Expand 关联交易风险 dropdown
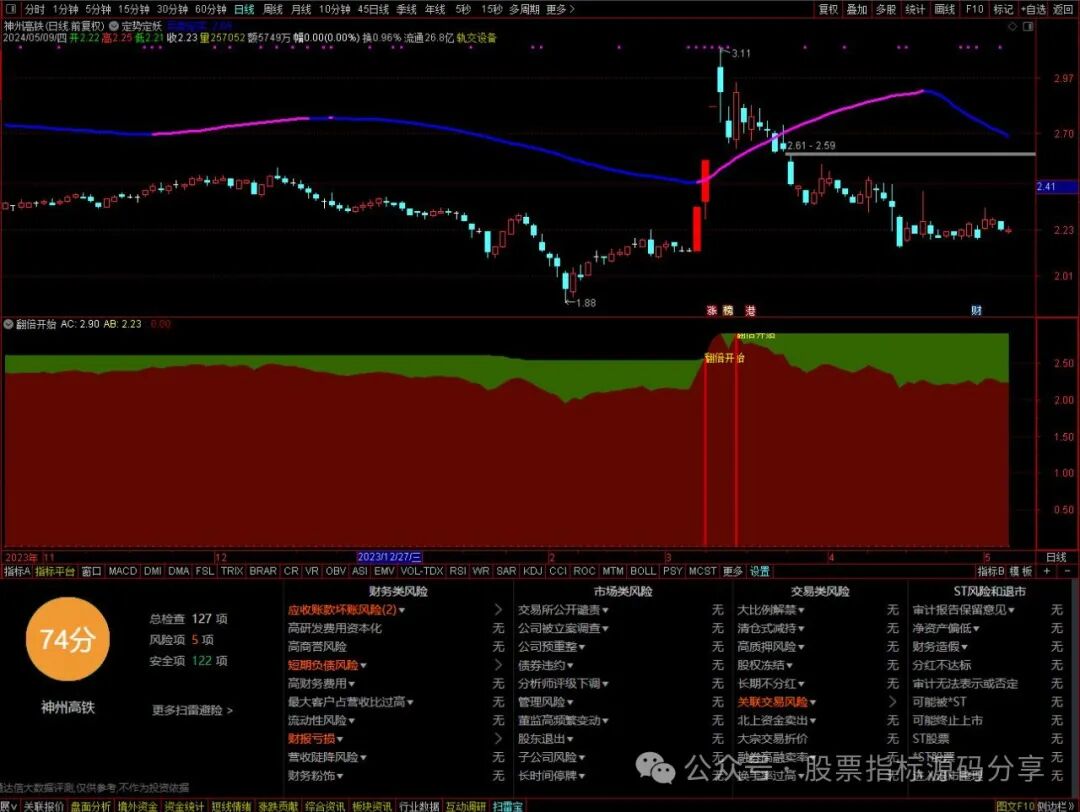Viewport: 1080px width, 812px height. pyautogui.click(x=813, y=702)
